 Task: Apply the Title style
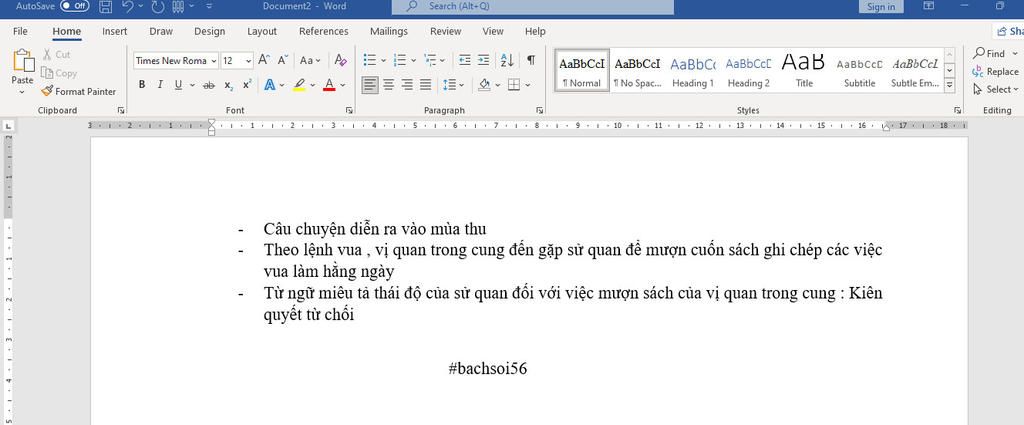tap(804, 71)
